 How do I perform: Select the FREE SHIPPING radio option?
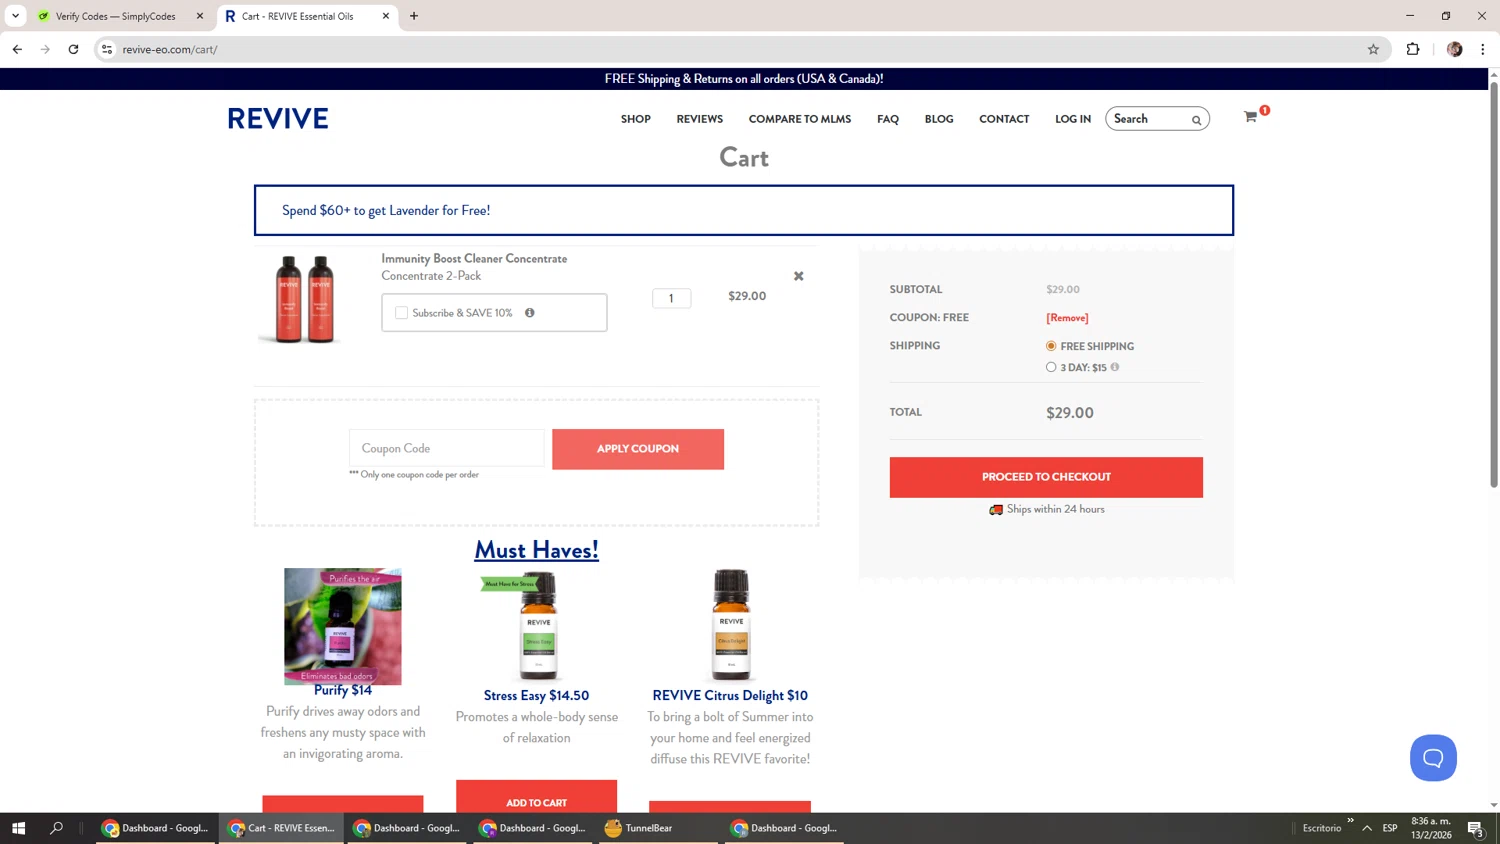(1051, 346)
